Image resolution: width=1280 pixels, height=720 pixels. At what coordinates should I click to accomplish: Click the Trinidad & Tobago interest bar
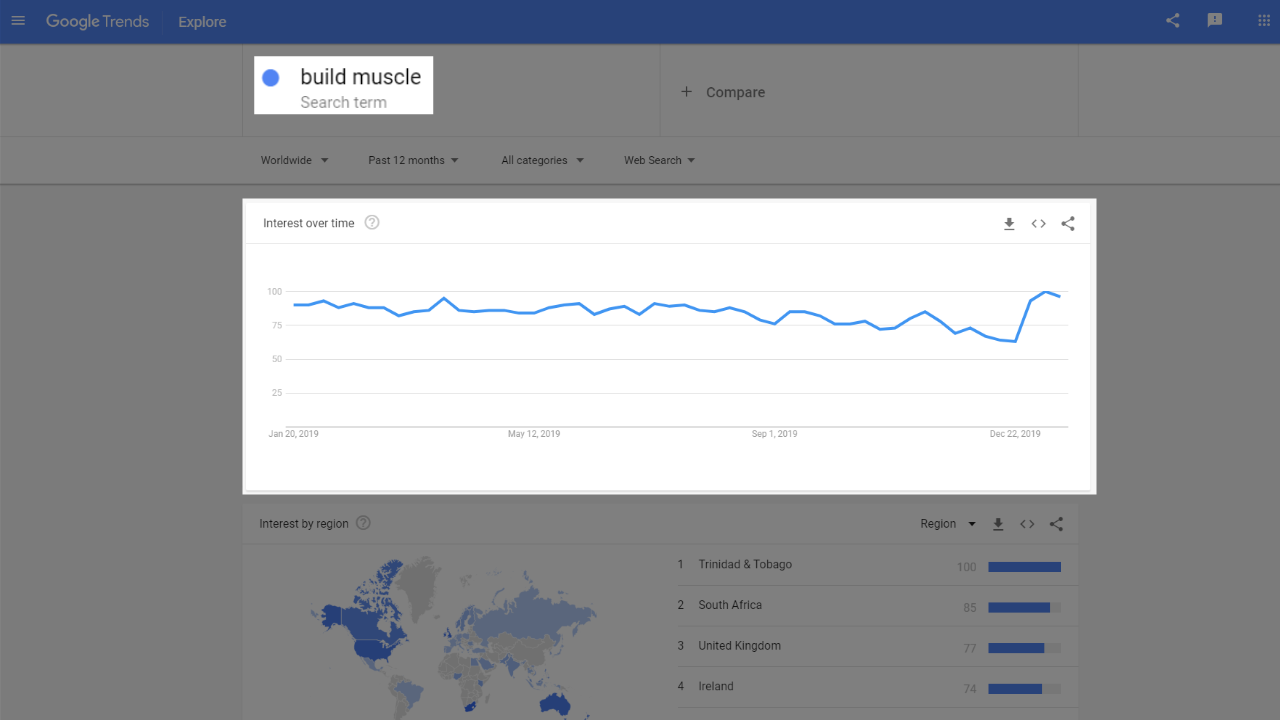coord(1024,567)
